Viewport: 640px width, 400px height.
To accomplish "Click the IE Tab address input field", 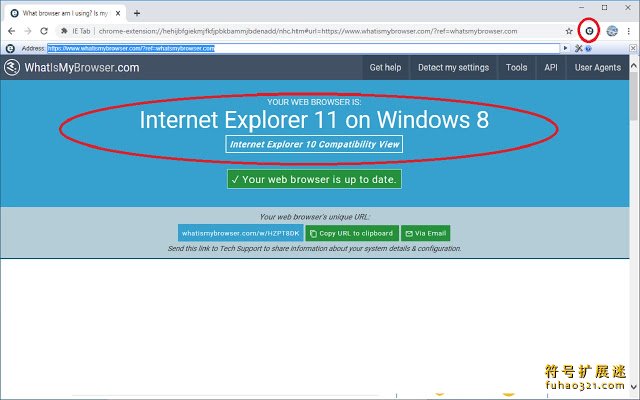I will point(303,49).
